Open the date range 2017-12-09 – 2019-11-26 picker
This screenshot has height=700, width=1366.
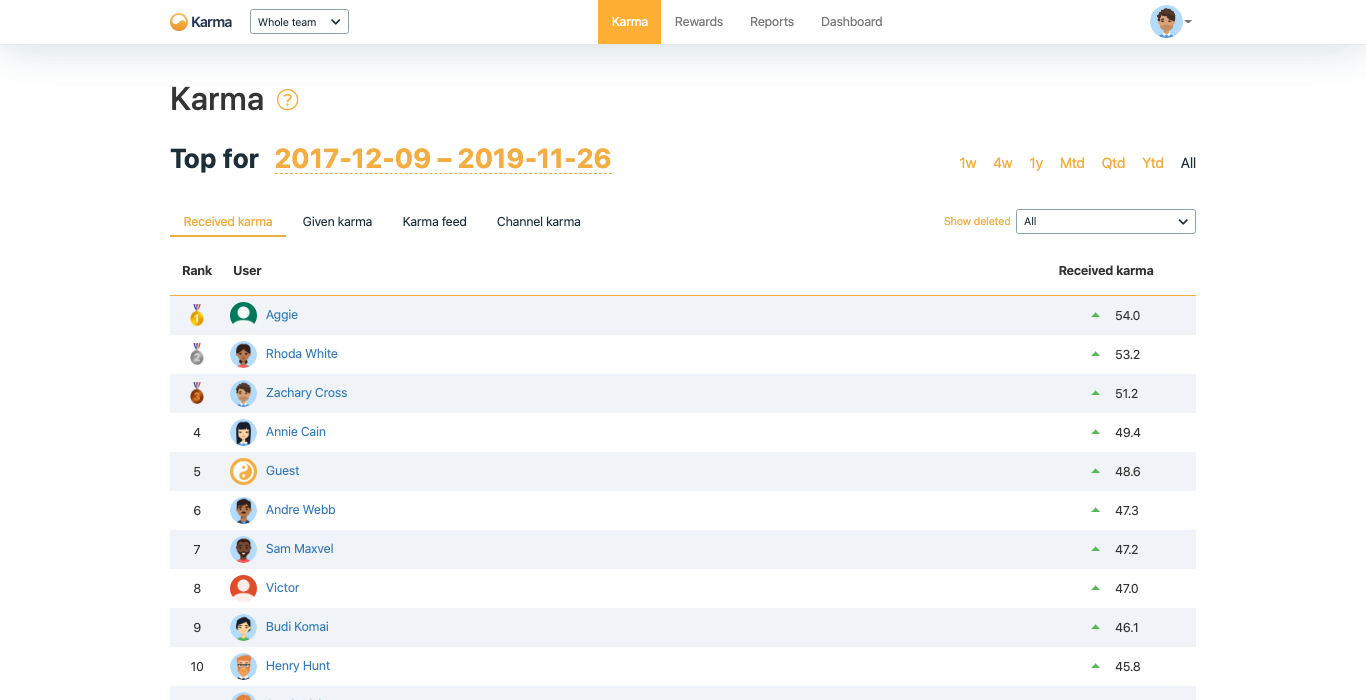coord(443,159)
